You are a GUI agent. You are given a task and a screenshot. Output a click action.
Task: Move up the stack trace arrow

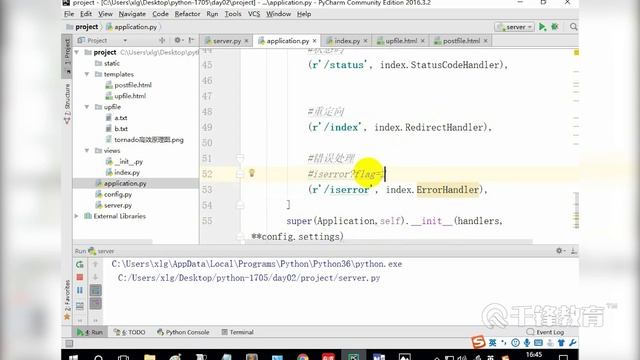[x=96, y=264]
